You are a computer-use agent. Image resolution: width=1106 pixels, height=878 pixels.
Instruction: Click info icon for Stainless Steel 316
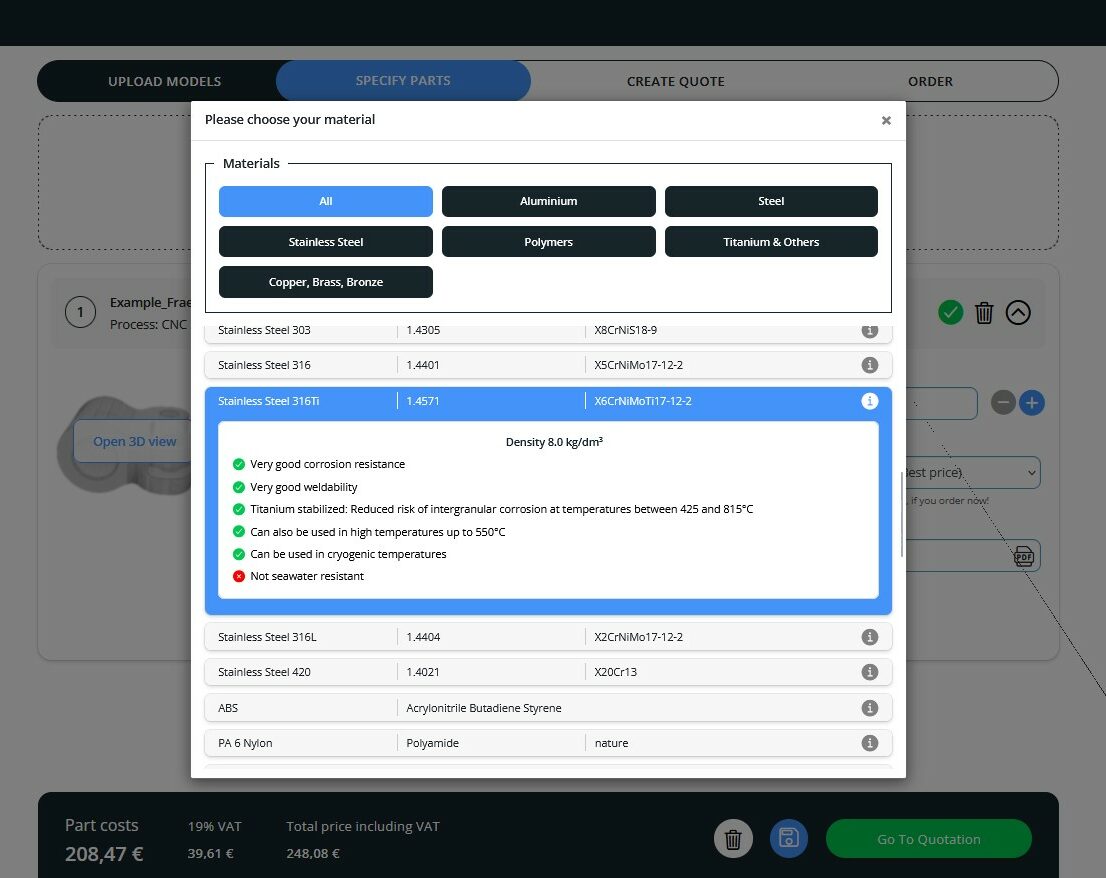tap(869, 365)
